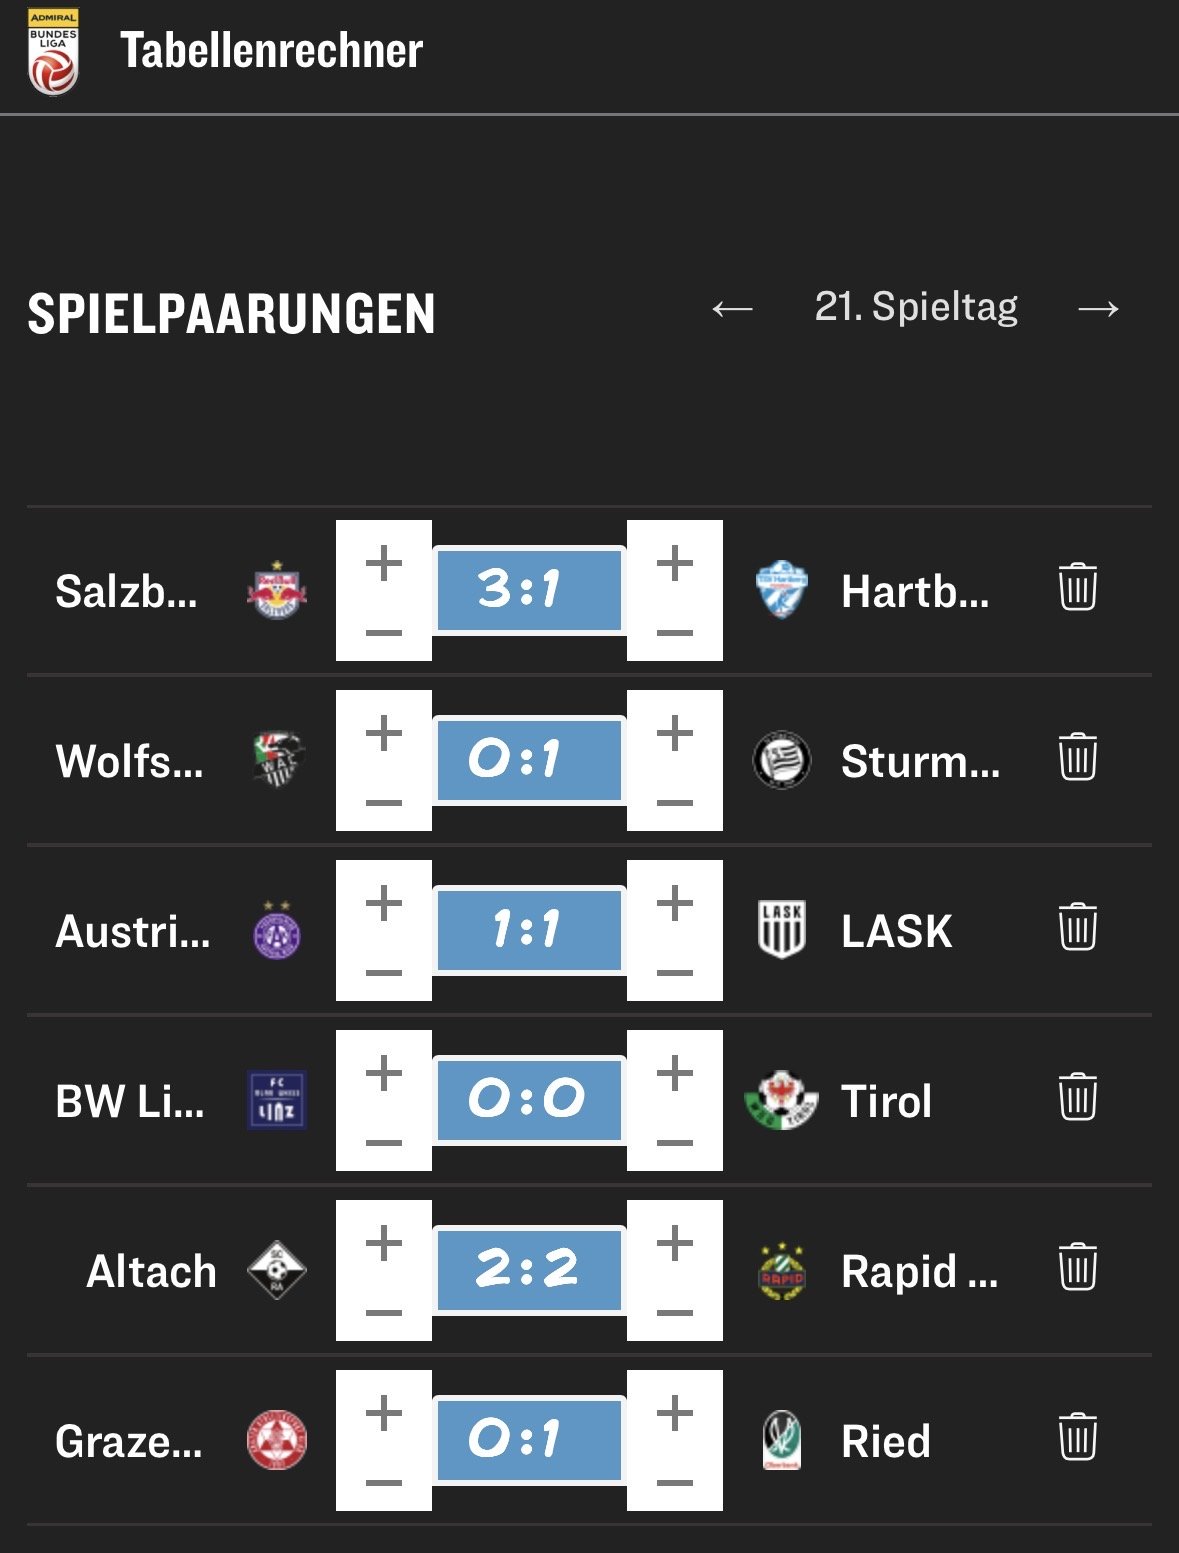The image size is (1179, 1553).
Task: Click the trash icon for Wolfsberg vs Sturm
Action: click(x=1077, y=757)
